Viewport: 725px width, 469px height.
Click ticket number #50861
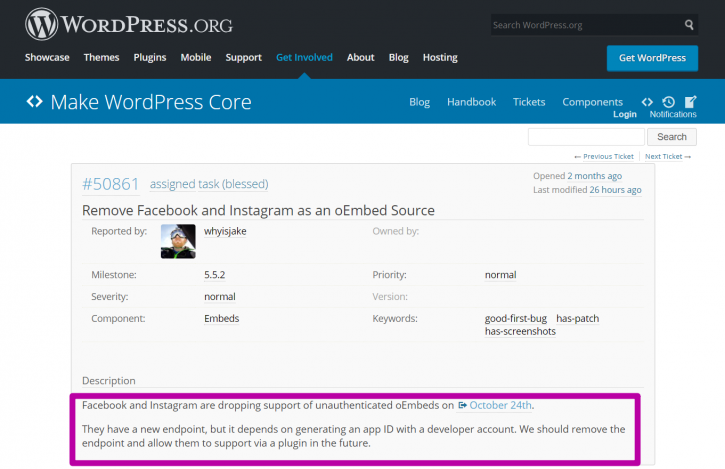click(x=111, y=184)
